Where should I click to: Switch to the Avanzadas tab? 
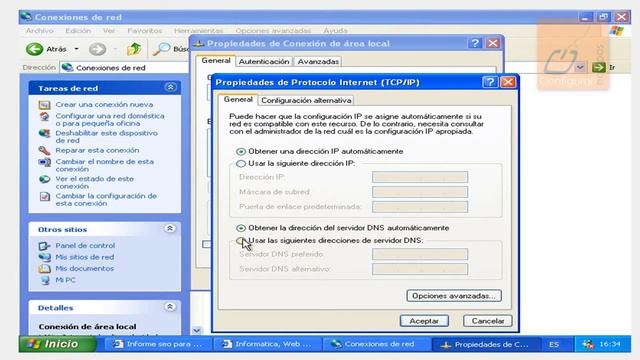point(318,62)
